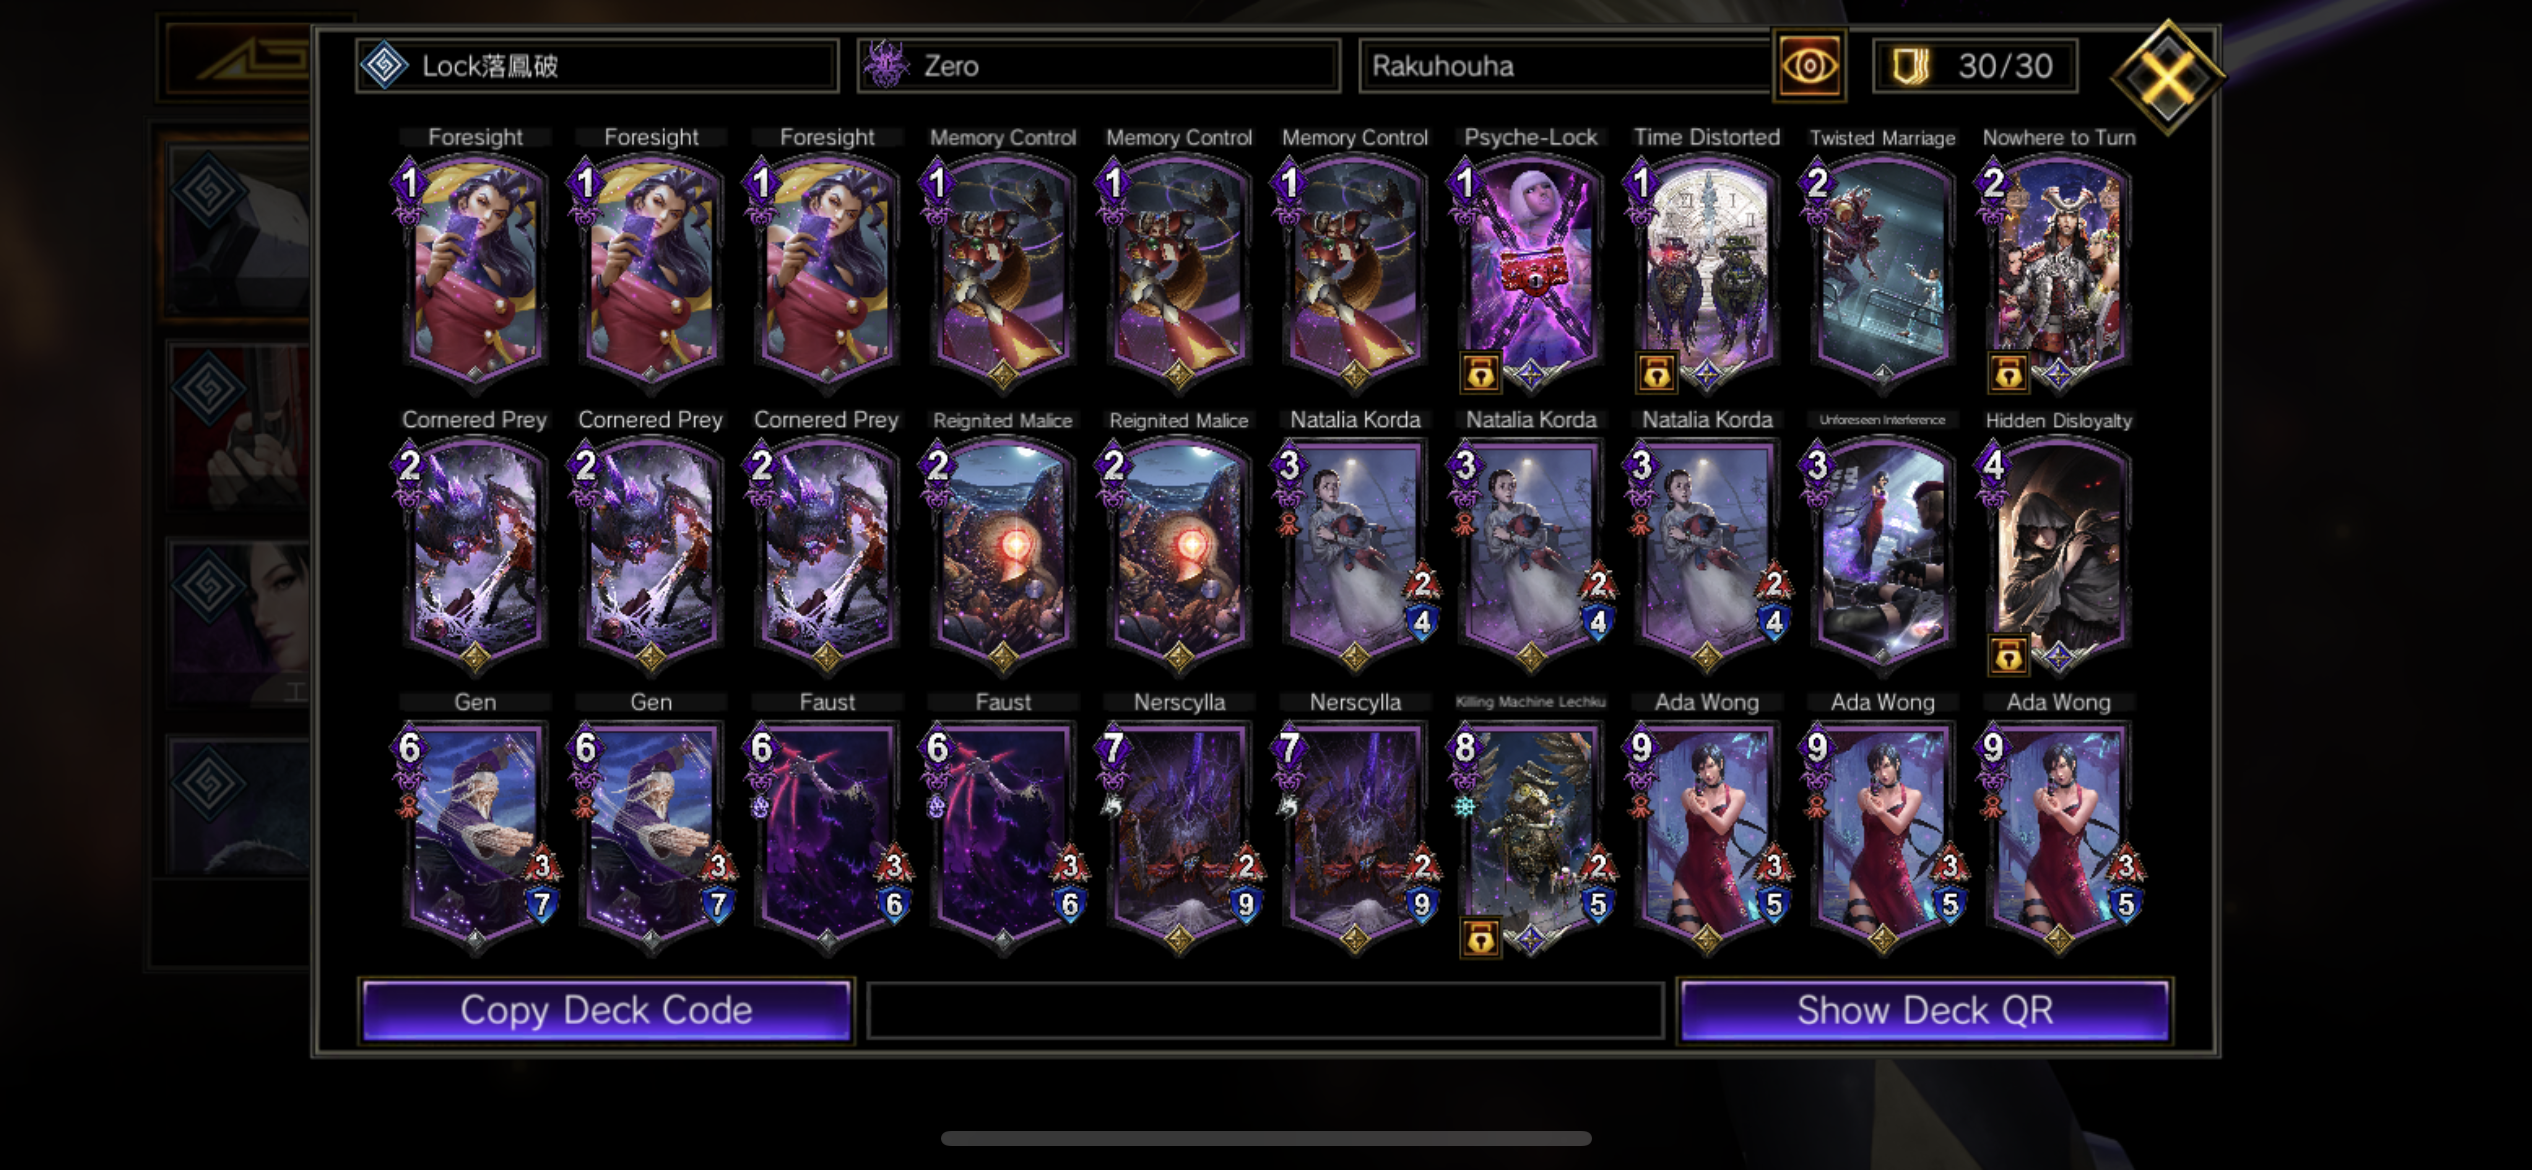
Task: Click the lock icon under Nowhere to Turn
Action: [x=2008, y=374]
